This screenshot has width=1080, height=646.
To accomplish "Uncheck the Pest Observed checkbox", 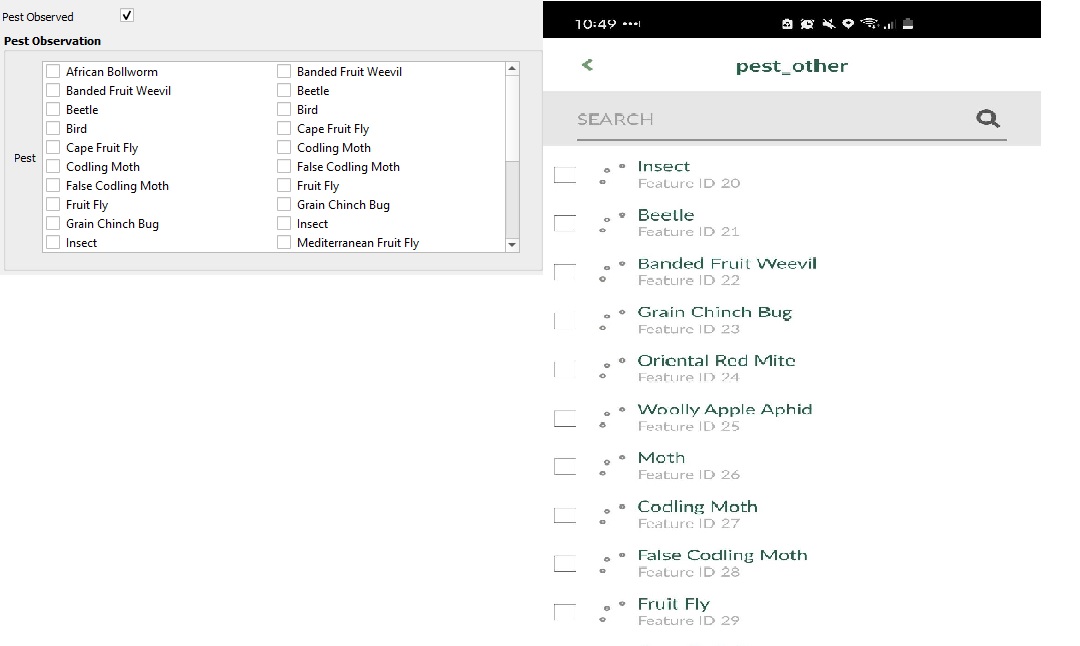I will pyautogui.click(x=127, y=15).
